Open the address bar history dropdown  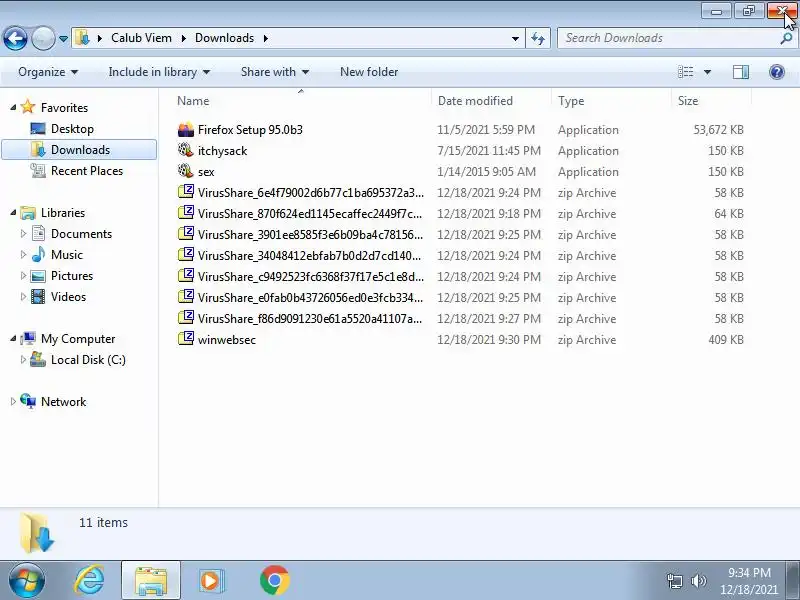[x=515, y=38]
